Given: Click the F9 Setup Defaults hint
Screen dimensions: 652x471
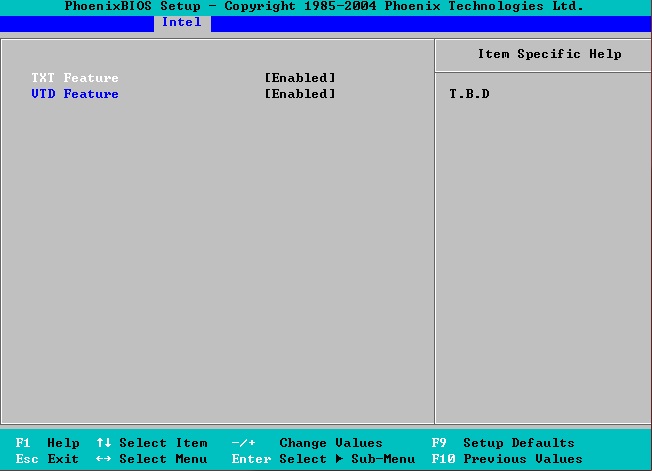Looking at the screenshot, I should pyautogui.click(x=503, y=443).
